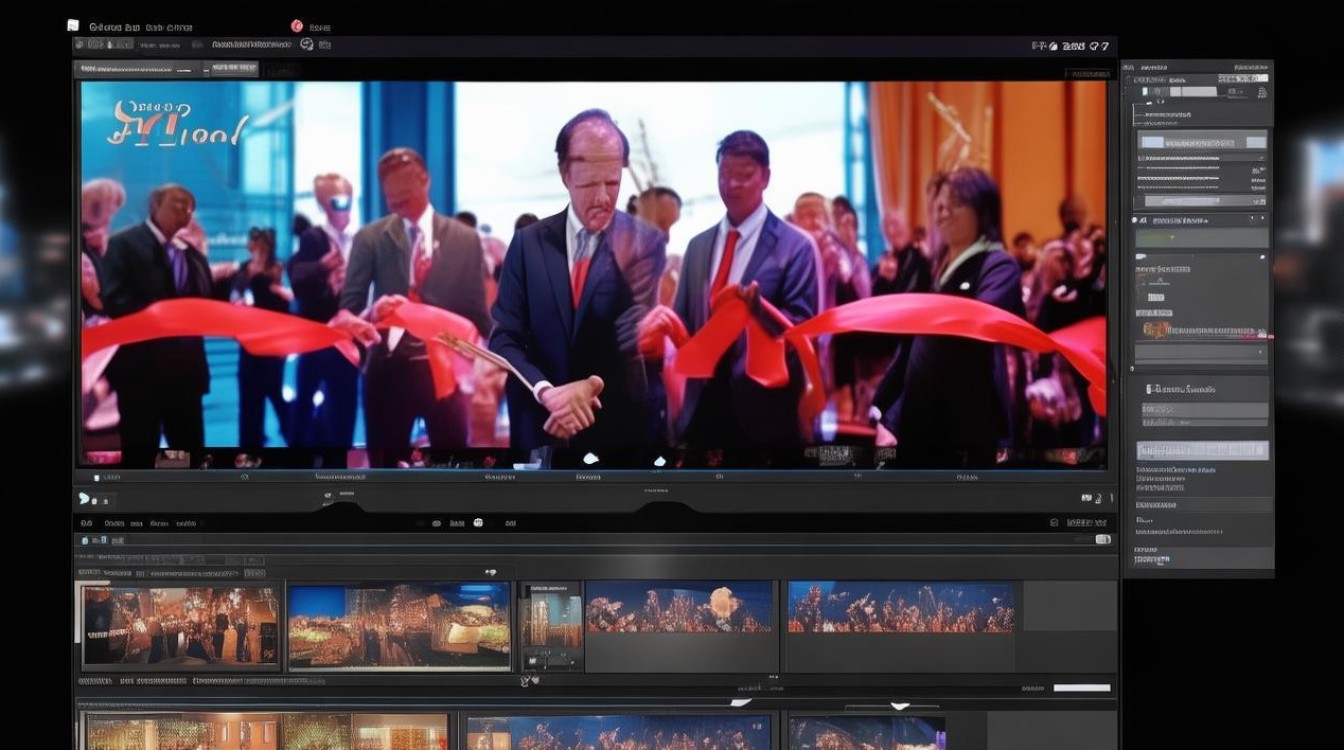Click the main ribbon-cutting video preview
Viewport: 1344px width, 750px height.
593,275
